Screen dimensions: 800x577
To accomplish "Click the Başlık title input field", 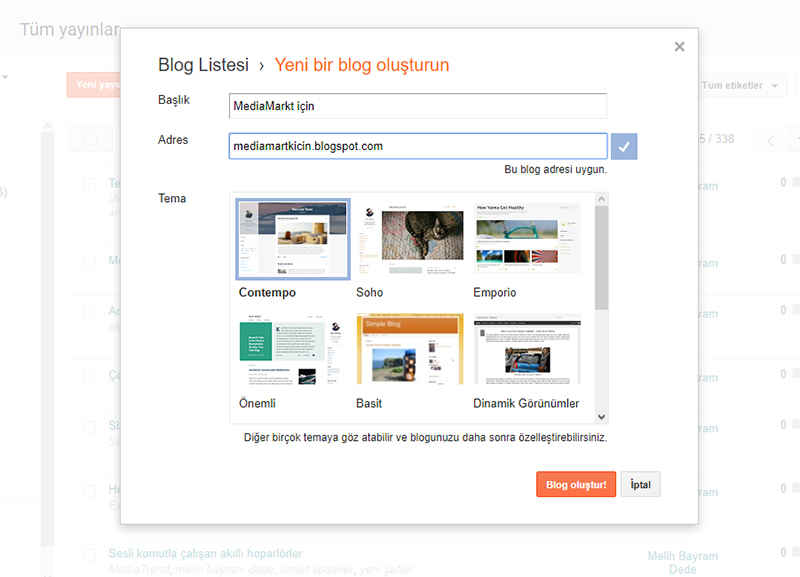I will click(418, 105).
